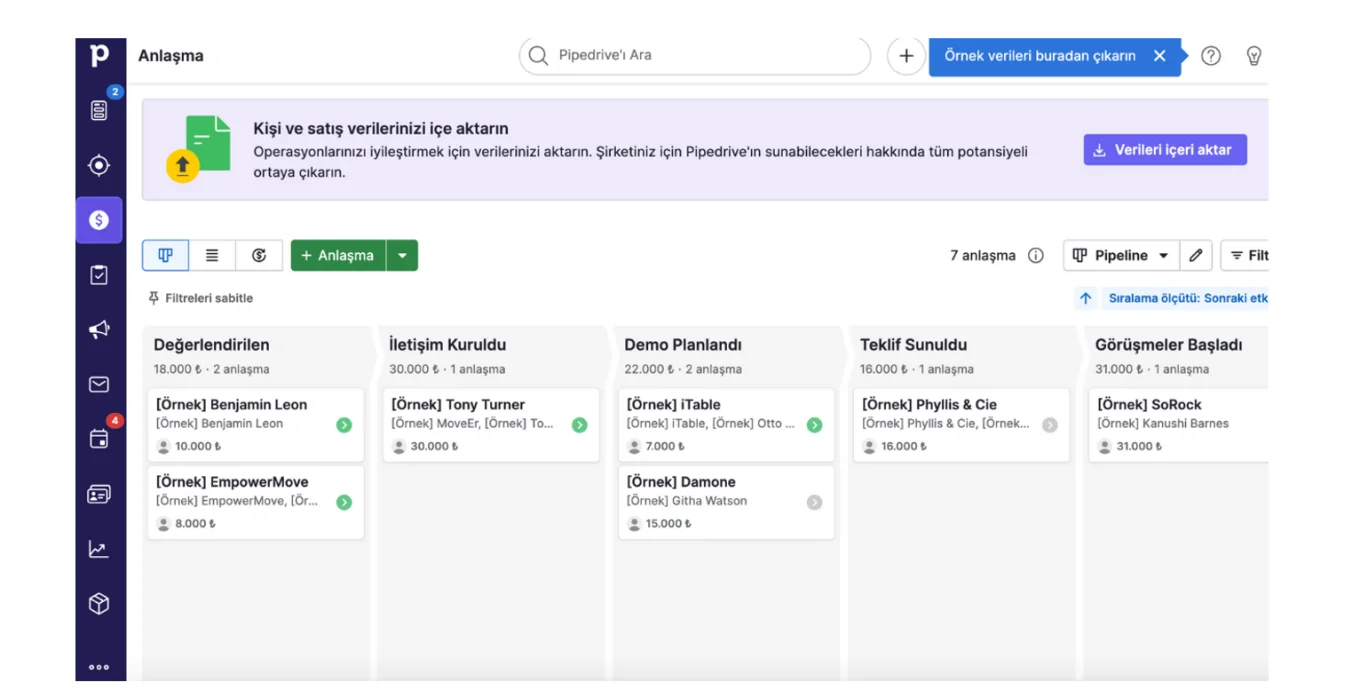Open the target-shaped sidebar icon
The width and height of the screenshot is (1360, 698).
click(x=99, y=165)
